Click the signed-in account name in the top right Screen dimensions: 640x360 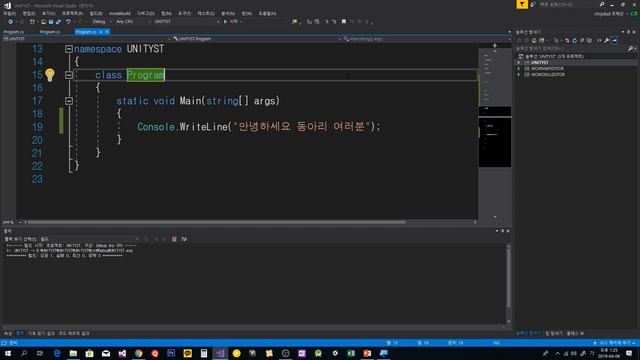pos(608,14)
